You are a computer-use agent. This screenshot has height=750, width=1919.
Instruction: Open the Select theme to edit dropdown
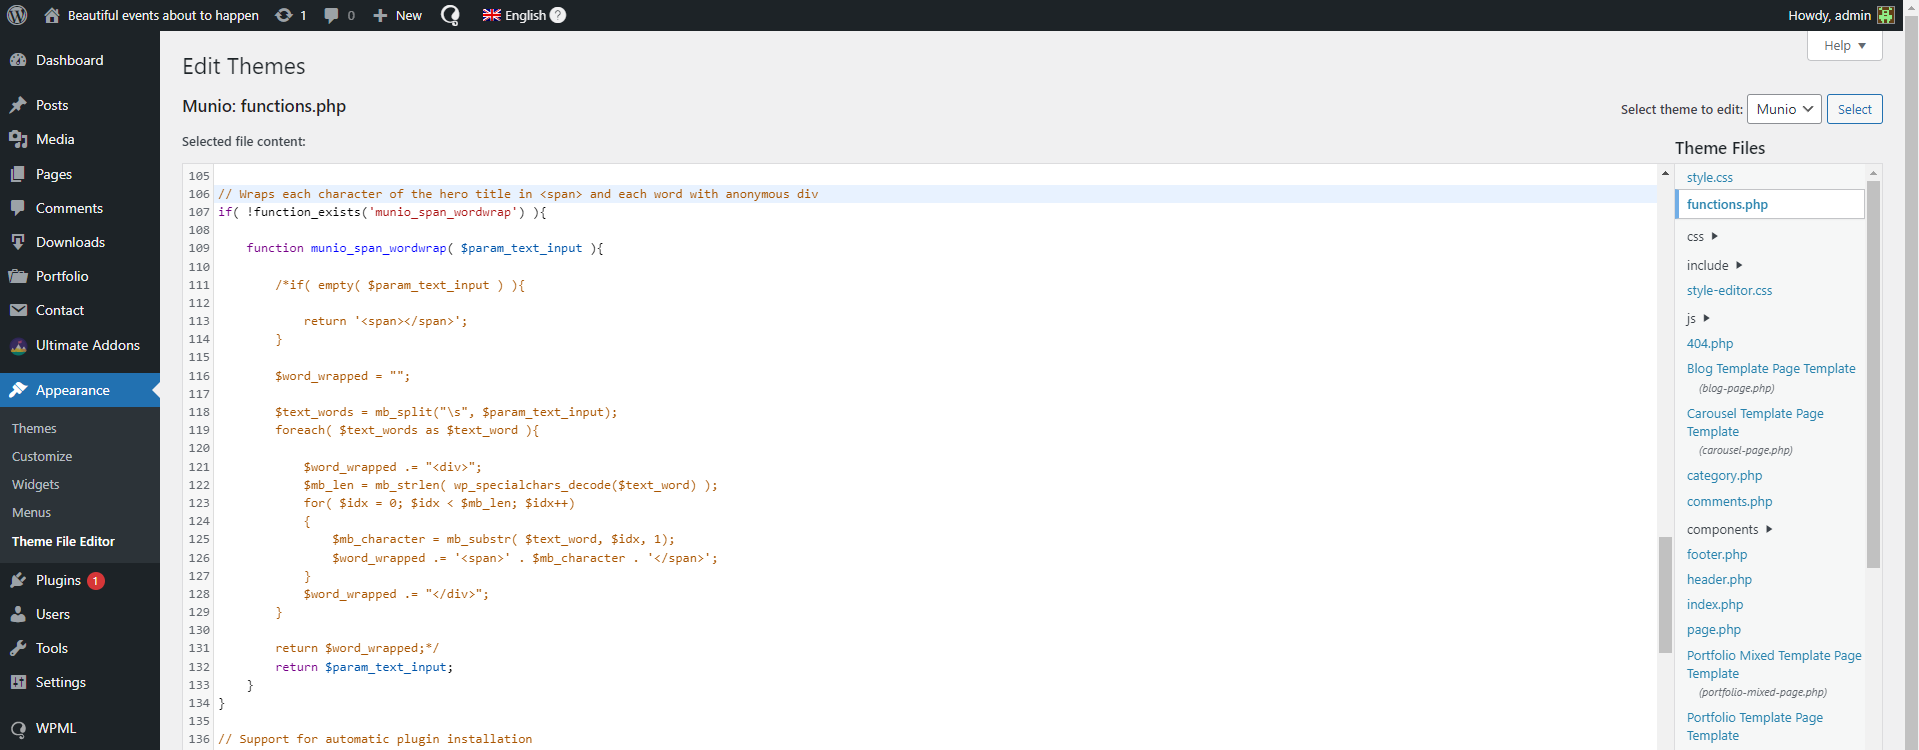[x=1784, y=109]
